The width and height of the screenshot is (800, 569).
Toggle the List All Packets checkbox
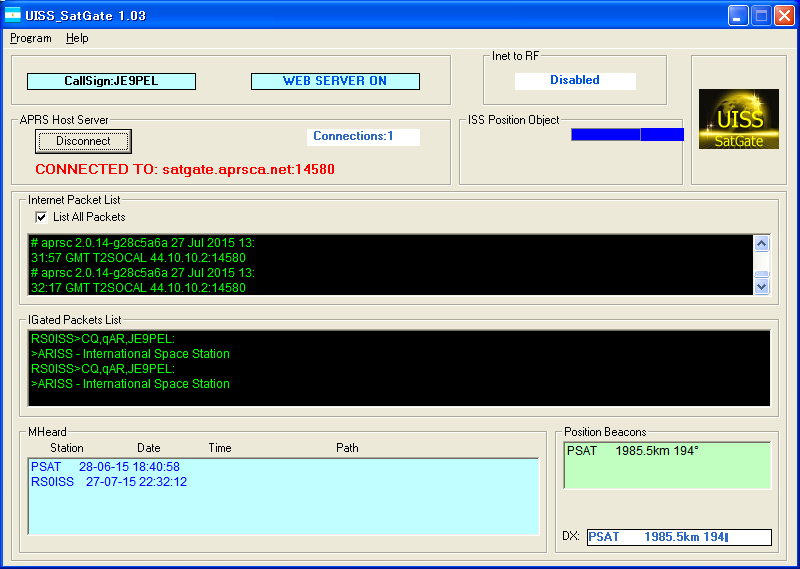click(41, 217)
